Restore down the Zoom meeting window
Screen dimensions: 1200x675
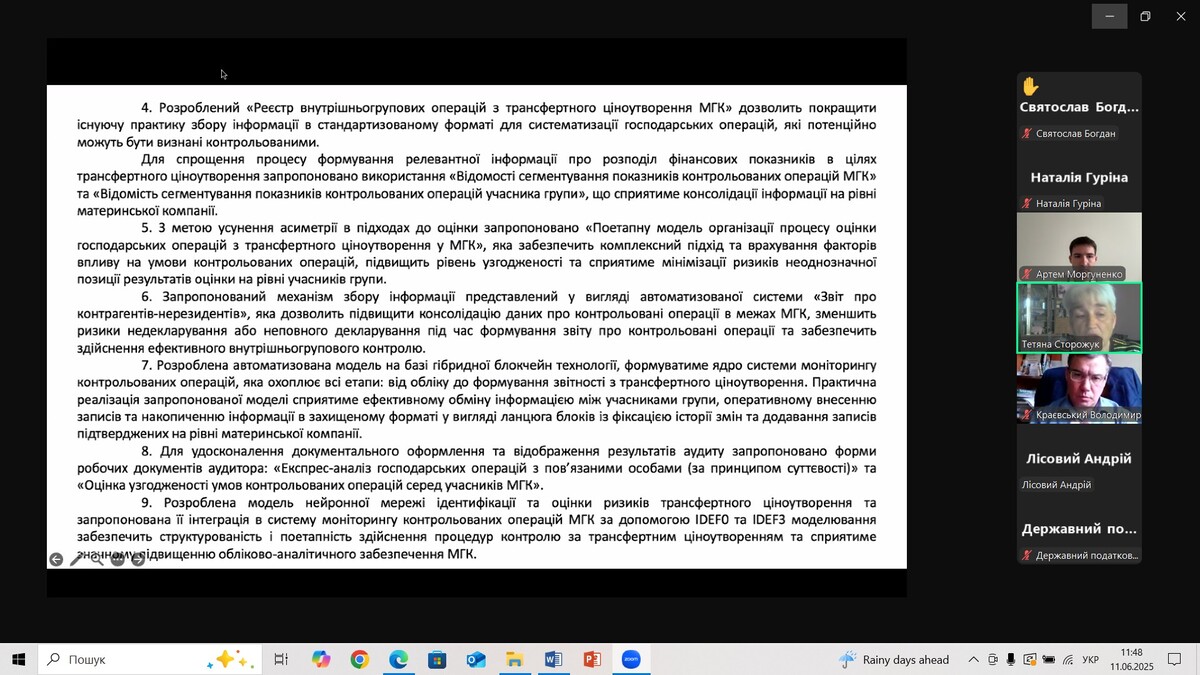coord(1145,16)
